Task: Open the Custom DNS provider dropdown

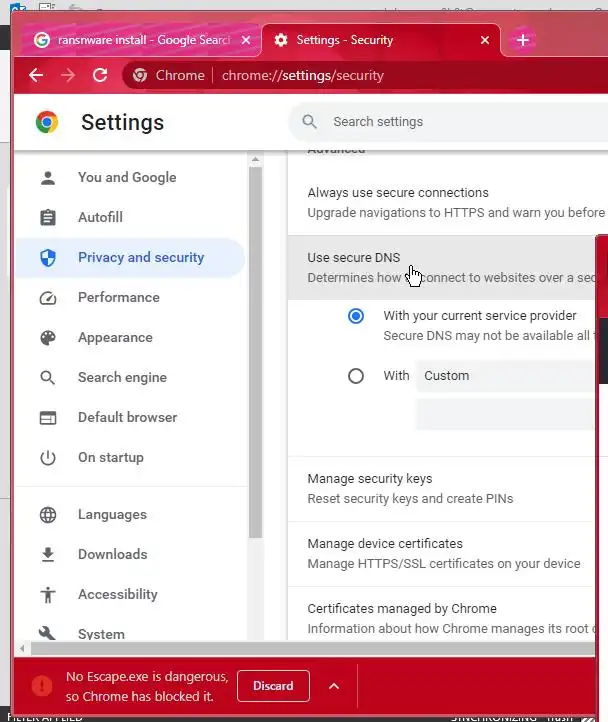Action: [505, 376]
